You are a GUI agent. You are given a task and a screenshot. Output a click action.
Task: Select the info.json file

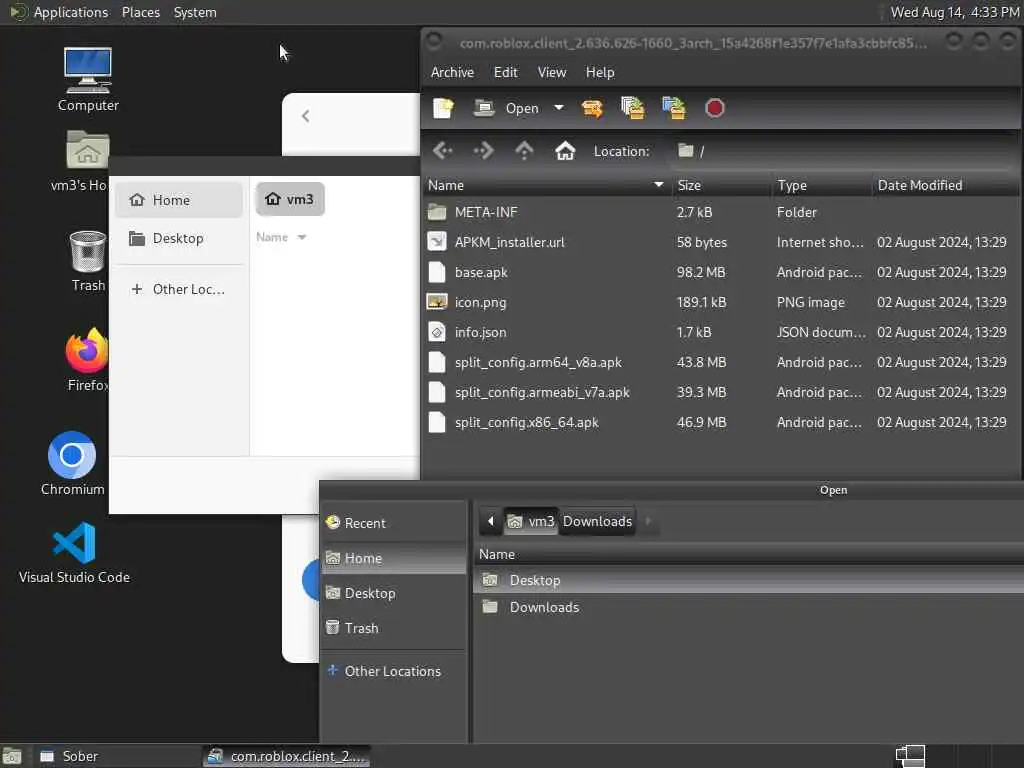tap(721, 332)
